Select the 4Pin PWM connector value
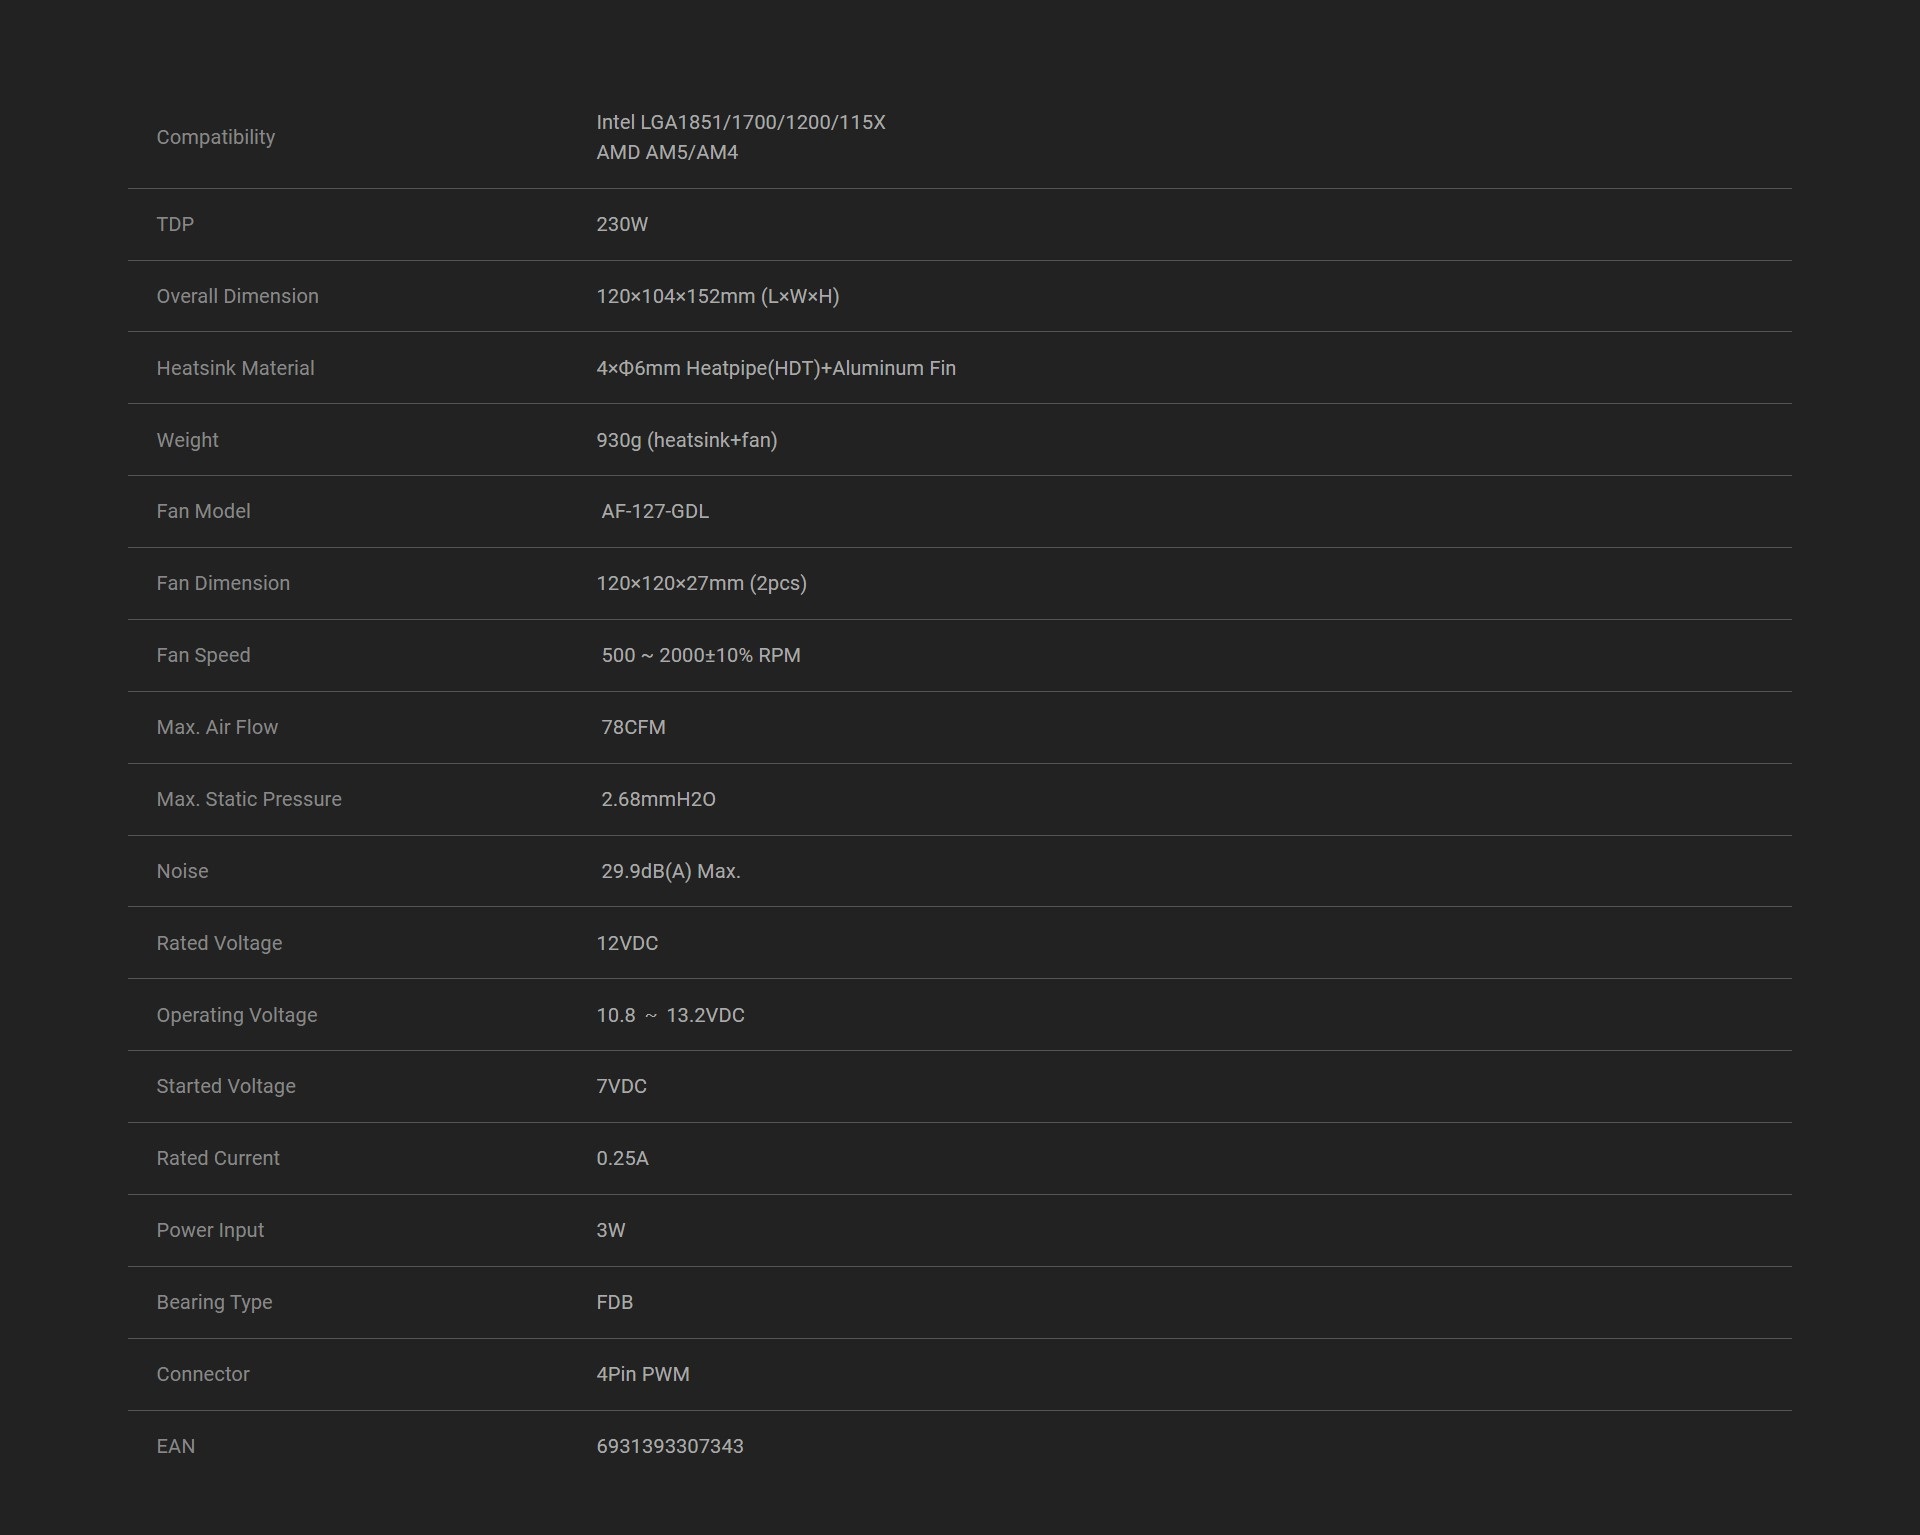The image size is (1920, 1535). pos(642,1374)
